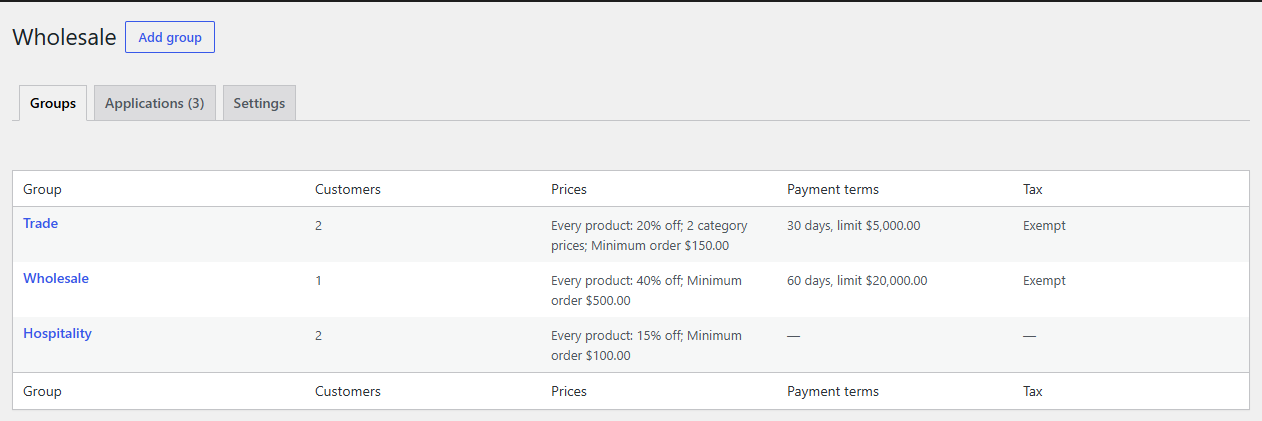View the 2 customers in Trade row
This screenshot has width=1262, height=421.
click(318, 226)
